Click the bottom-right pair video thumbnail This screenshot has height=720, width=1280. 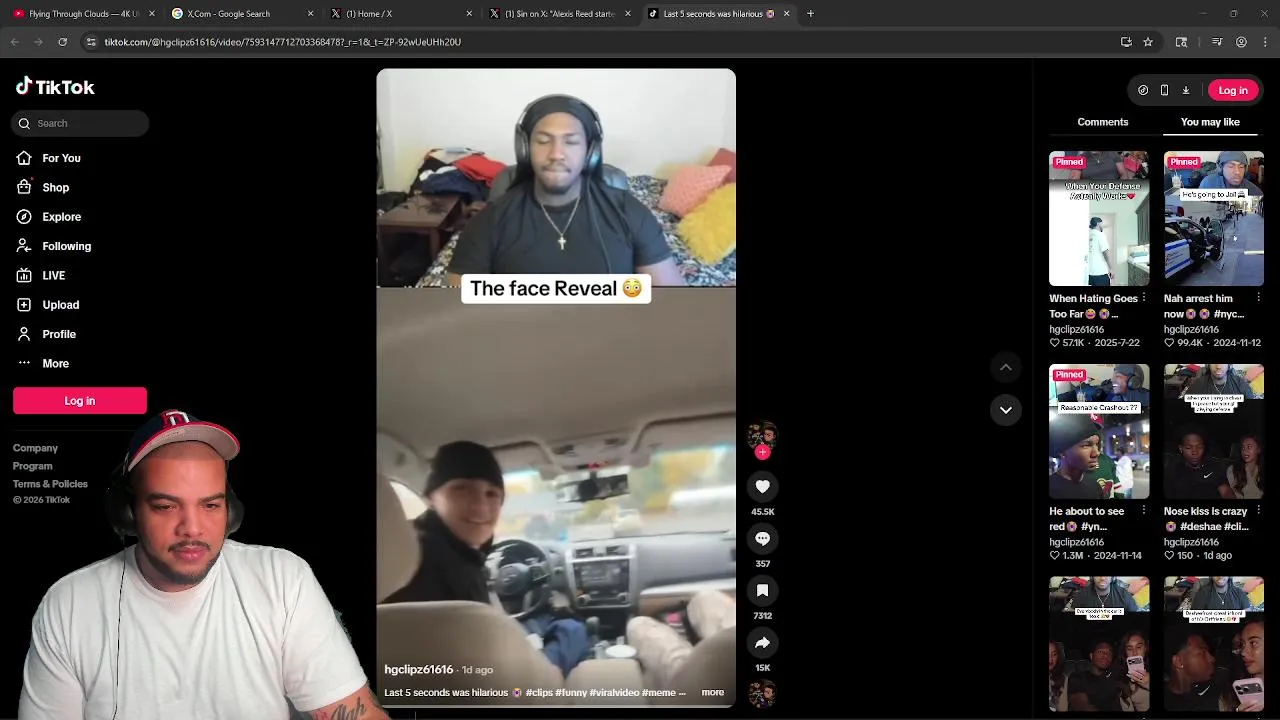click(x=1214, y=644)
